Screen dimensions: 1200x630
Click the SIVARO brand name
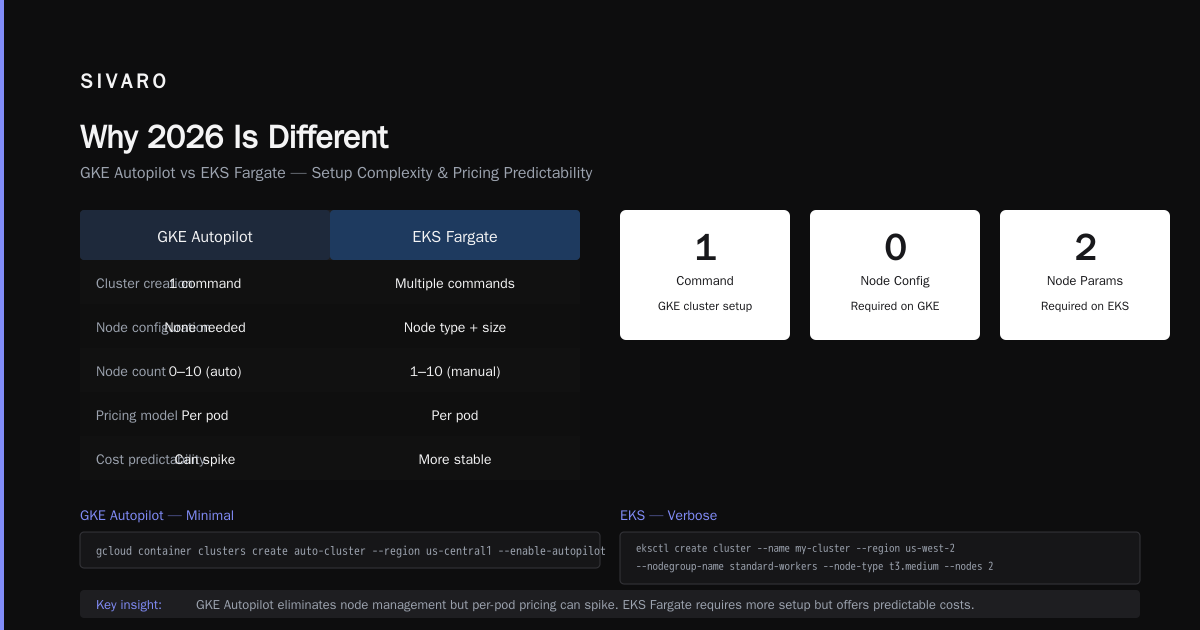pyautogui.click(x=124, y=82)
